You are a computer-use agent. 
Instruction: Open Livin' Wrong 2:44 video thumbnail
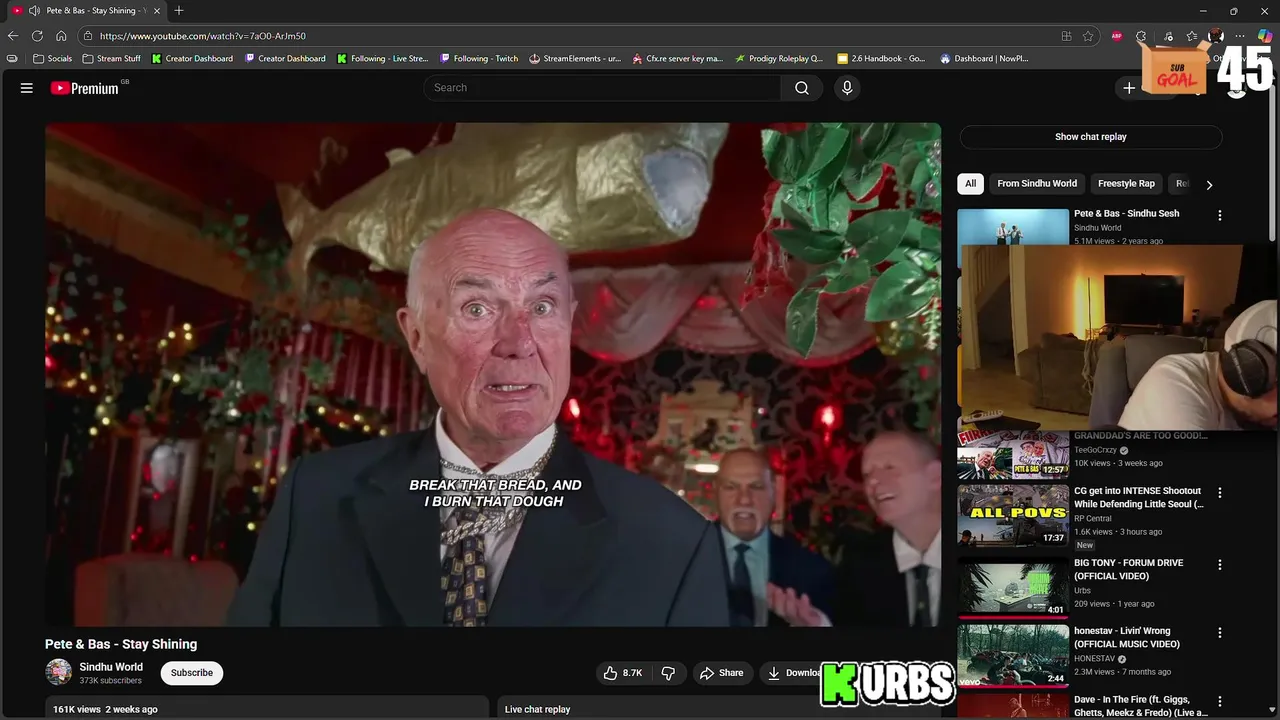pyautogui.click(x=1013, y=656)
